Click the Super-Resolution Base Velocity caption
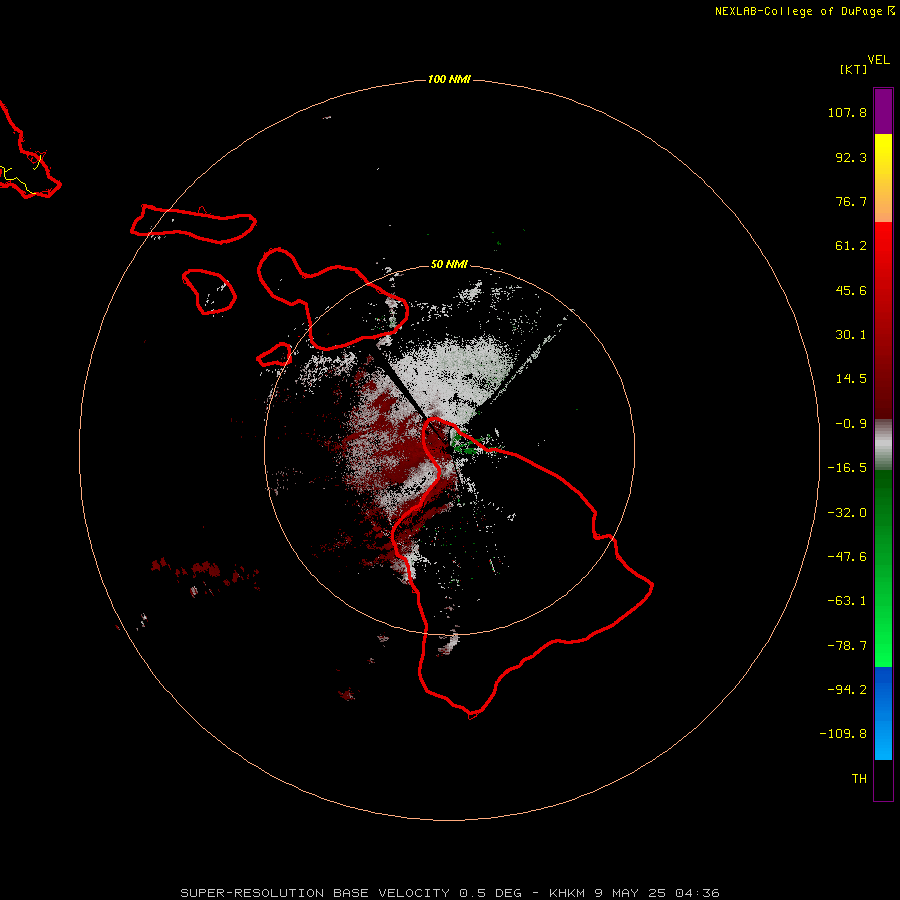The height and width of the screenshot is (900, 900). point(449,893)
